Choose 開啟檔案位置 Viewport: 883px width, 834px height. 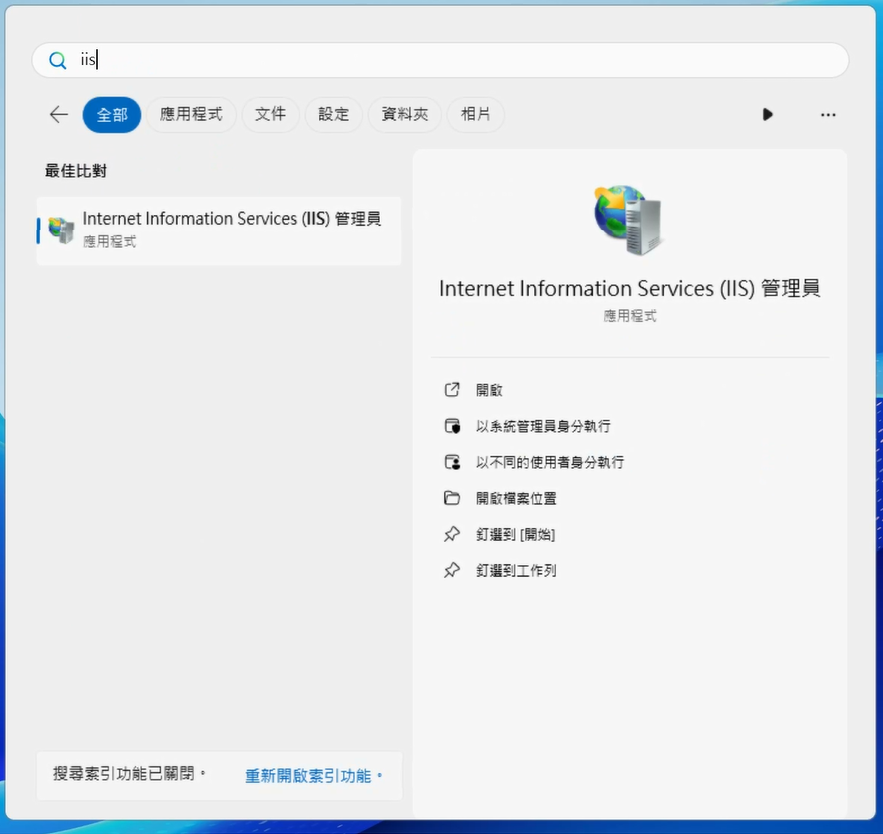[x=516, y=498]
